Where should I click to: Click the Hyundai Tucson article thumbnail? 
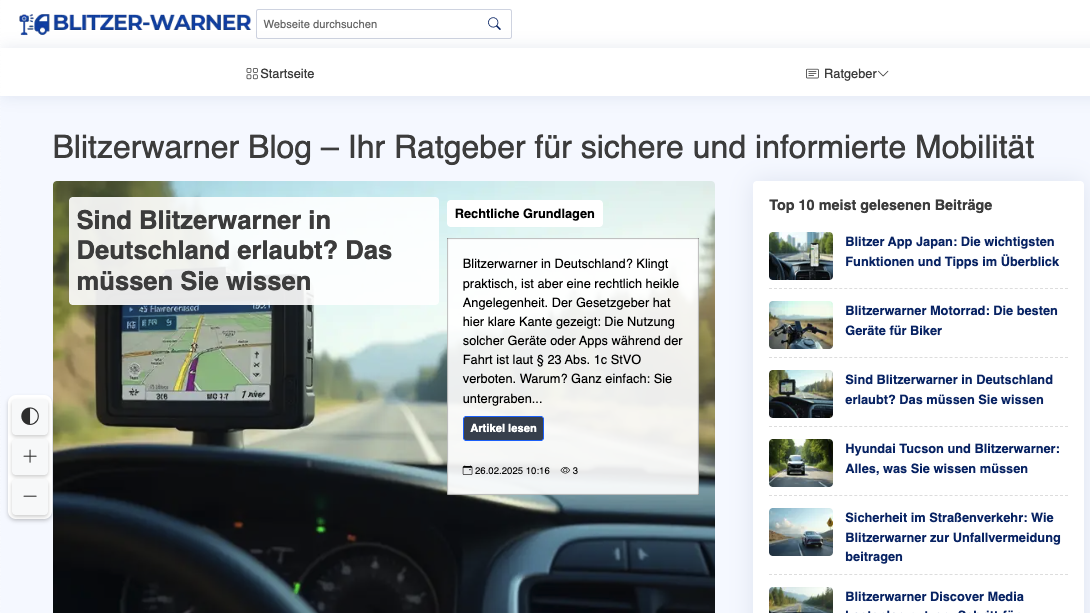(800, 463)
